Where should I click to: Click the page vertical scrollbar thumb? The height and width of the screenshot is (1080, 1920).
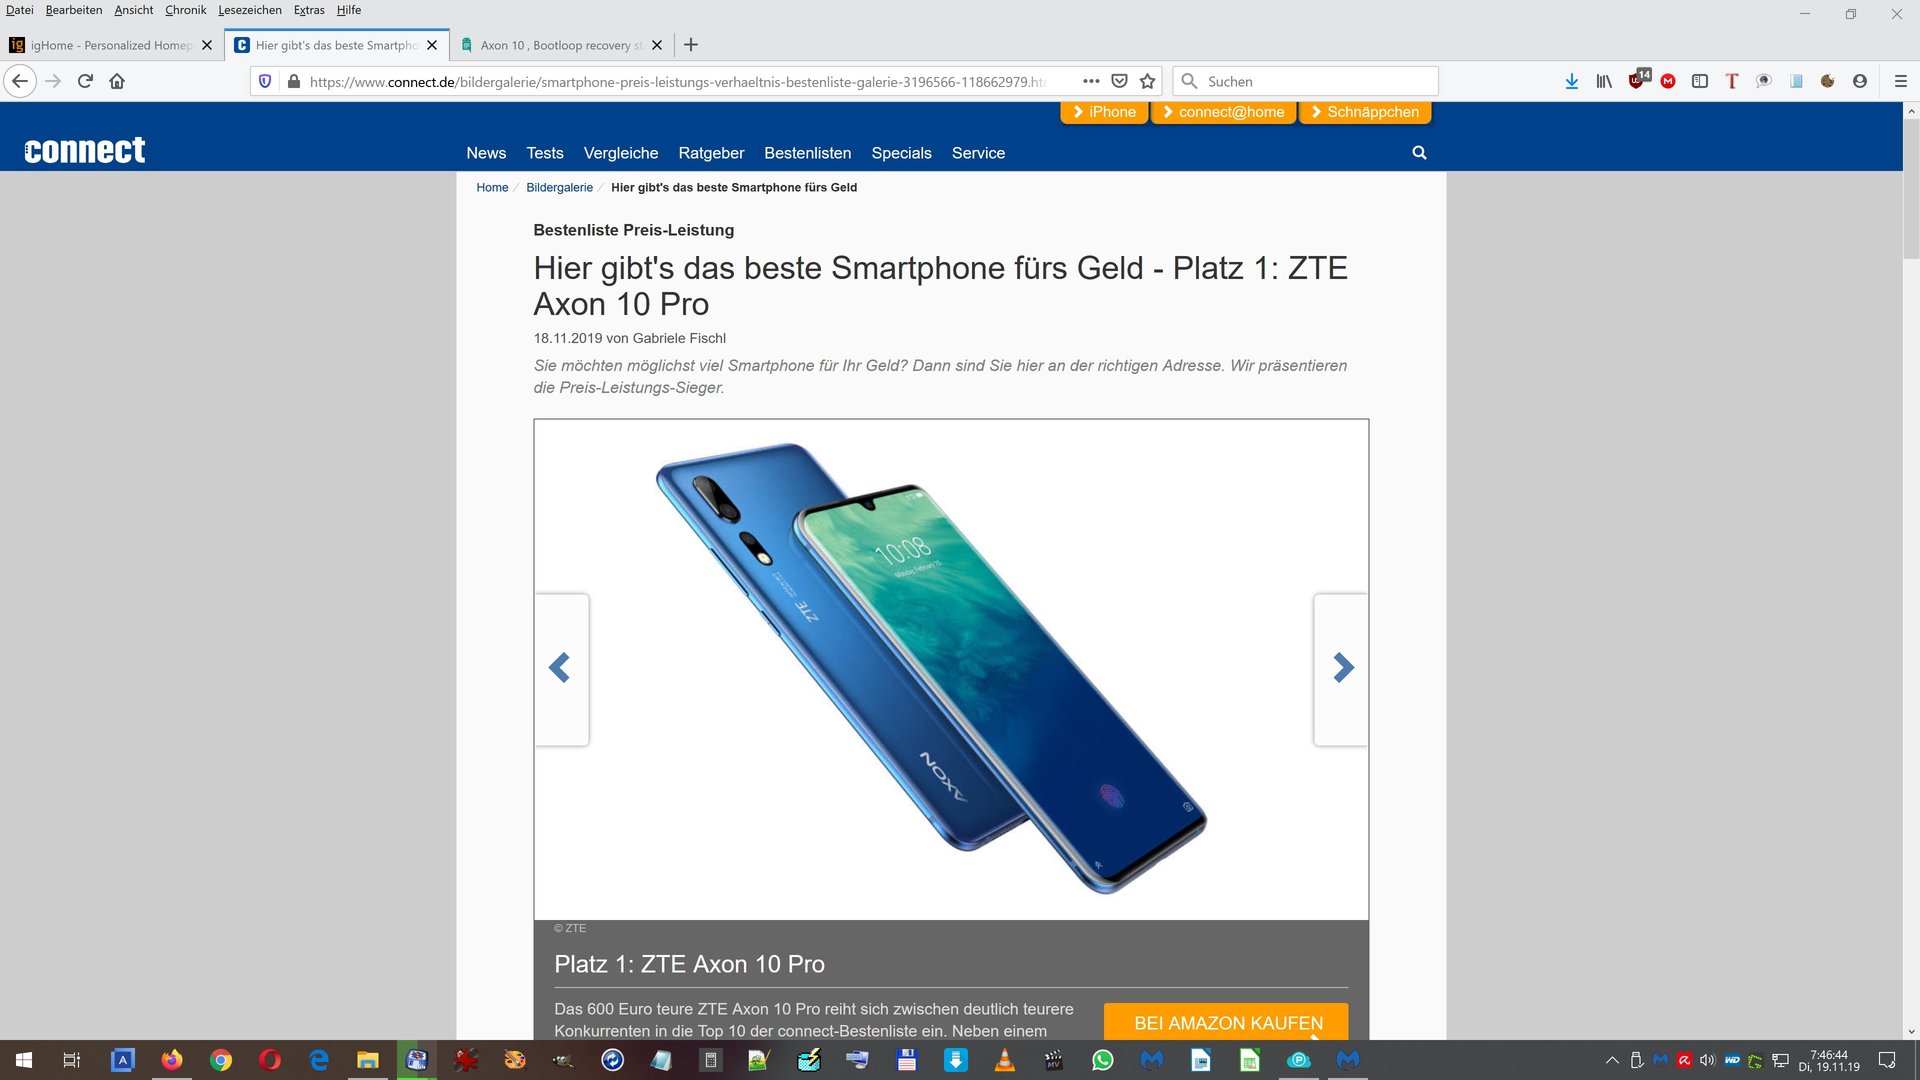tap(1911, 190)
